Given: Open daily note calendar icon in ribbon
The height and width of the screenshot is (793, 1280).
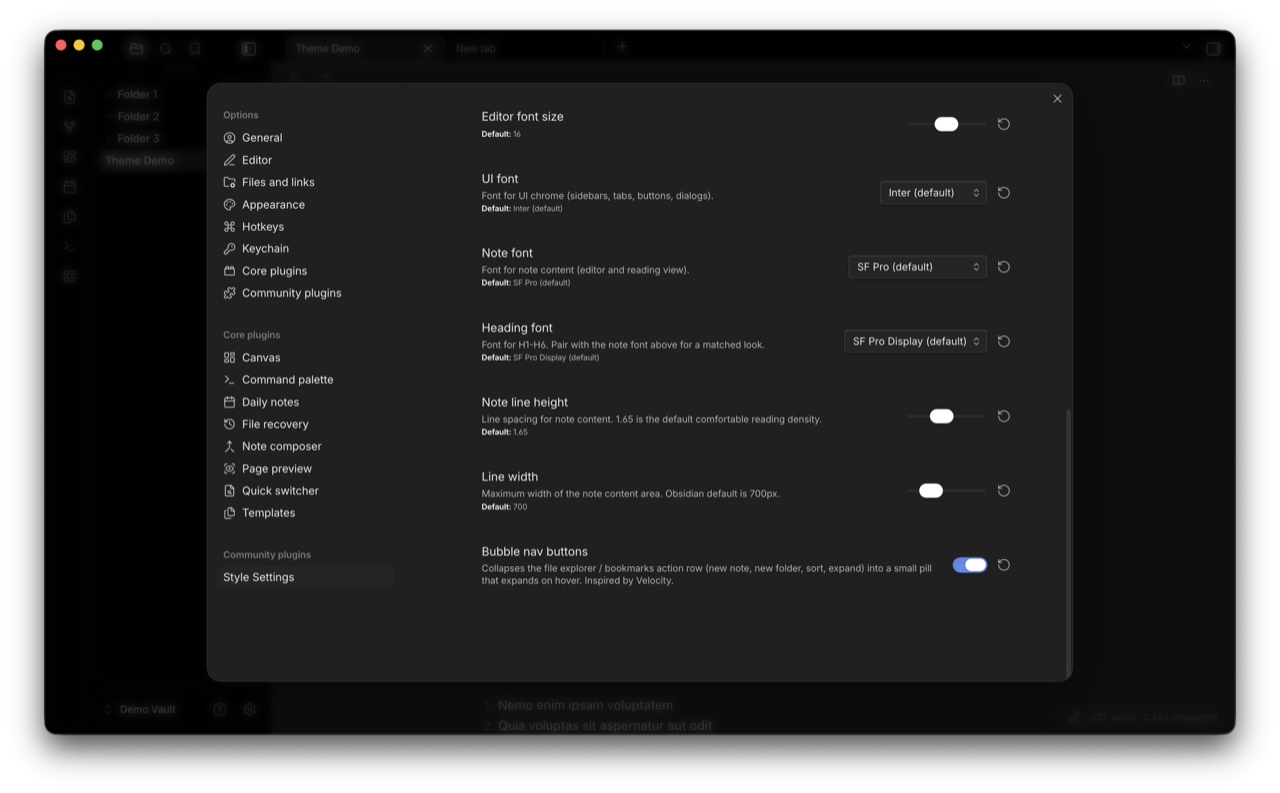Looking at the screenshot, I should [69, 187].
